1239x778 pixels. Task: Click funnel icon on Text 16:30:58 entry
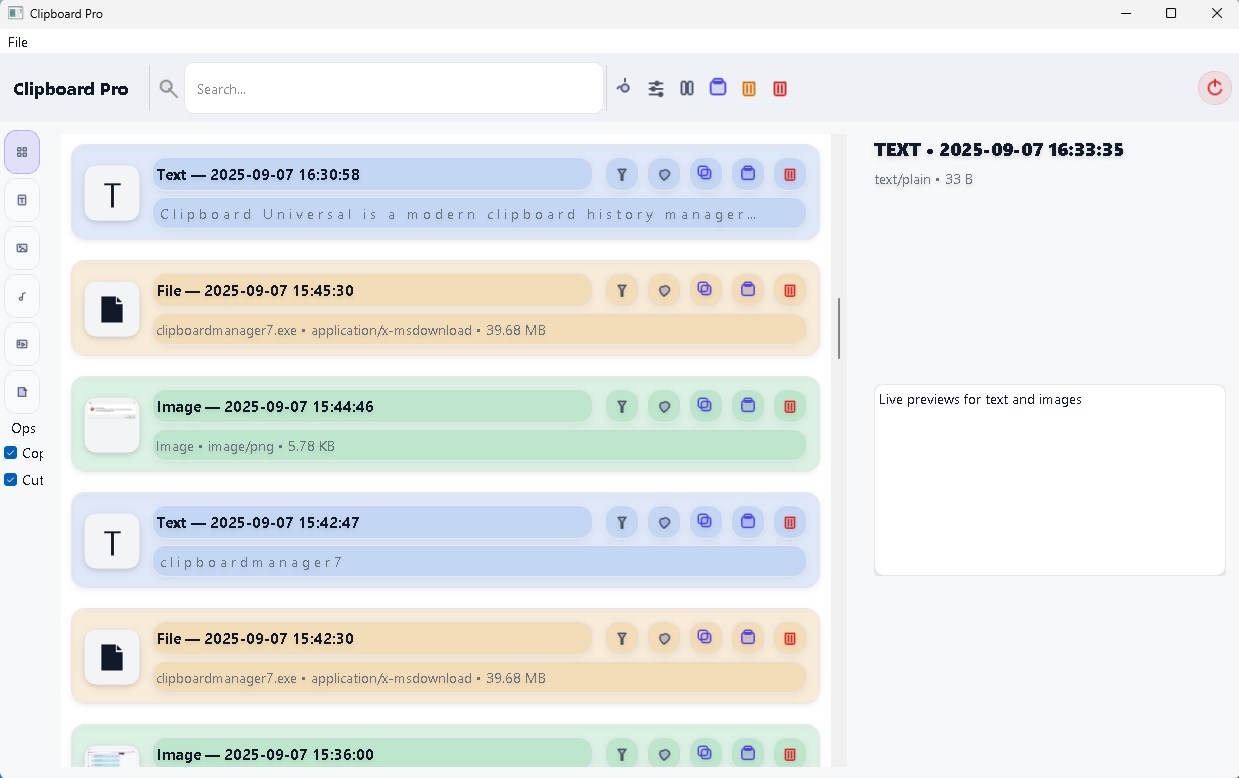622,174
